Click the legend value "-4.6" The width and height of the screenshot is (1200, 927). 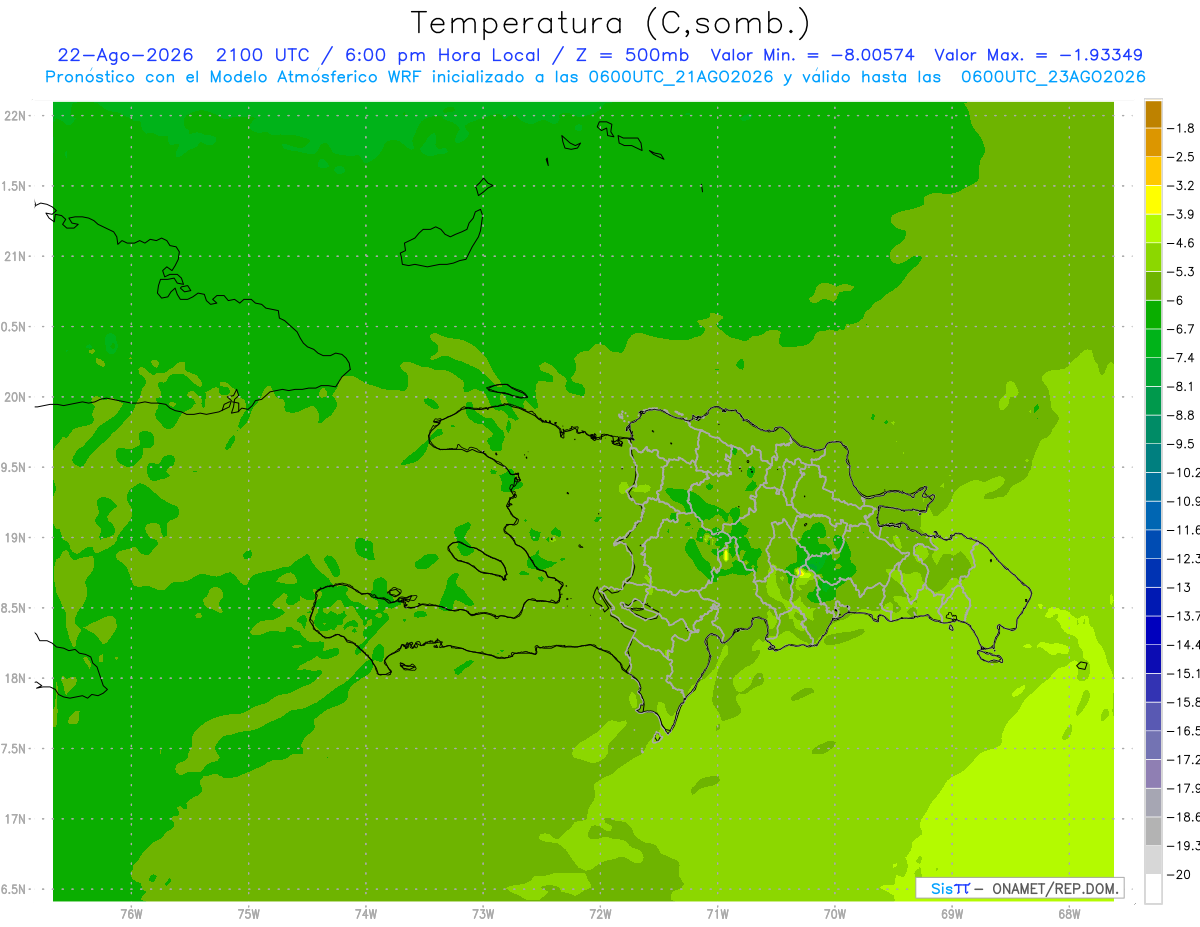(1181, 243)
